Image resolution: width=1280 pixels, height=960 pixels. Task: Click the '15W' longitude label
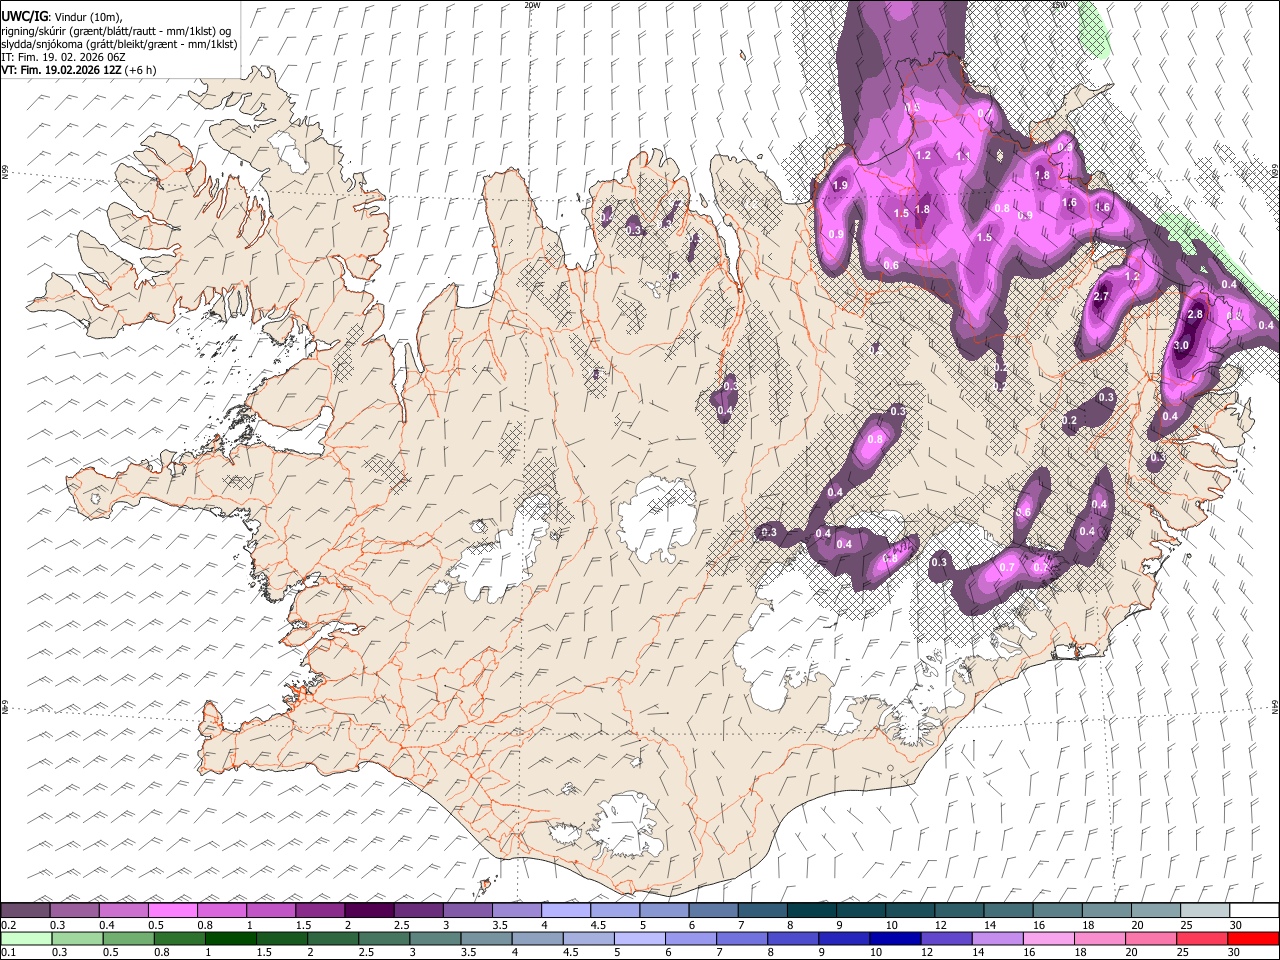click(x=1059, y=5)
